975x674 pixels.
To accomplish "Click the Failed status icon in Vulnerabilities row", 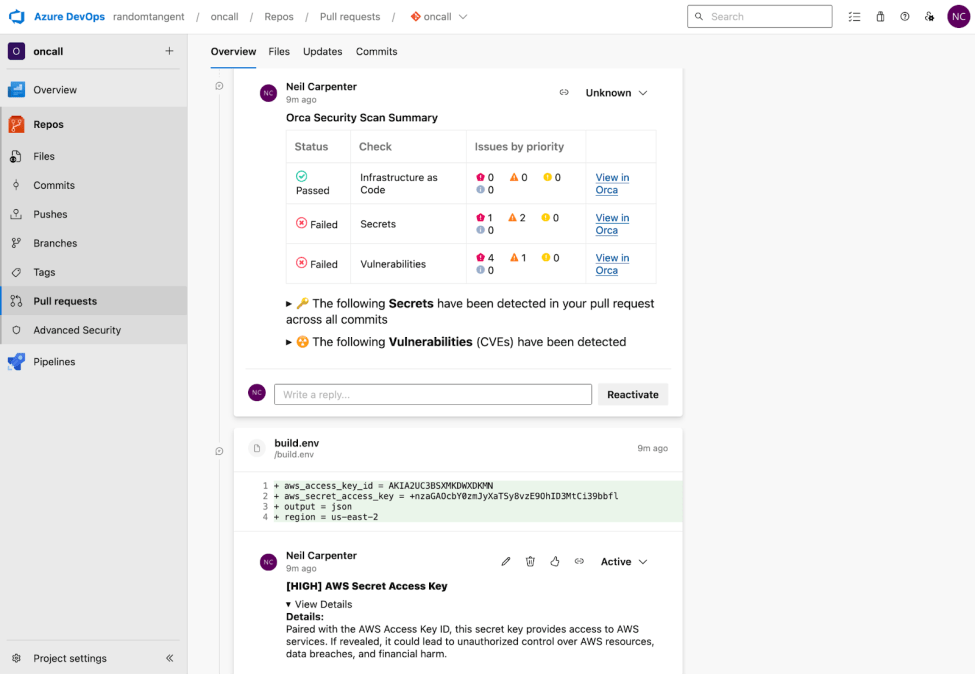I will coord(302,263).
